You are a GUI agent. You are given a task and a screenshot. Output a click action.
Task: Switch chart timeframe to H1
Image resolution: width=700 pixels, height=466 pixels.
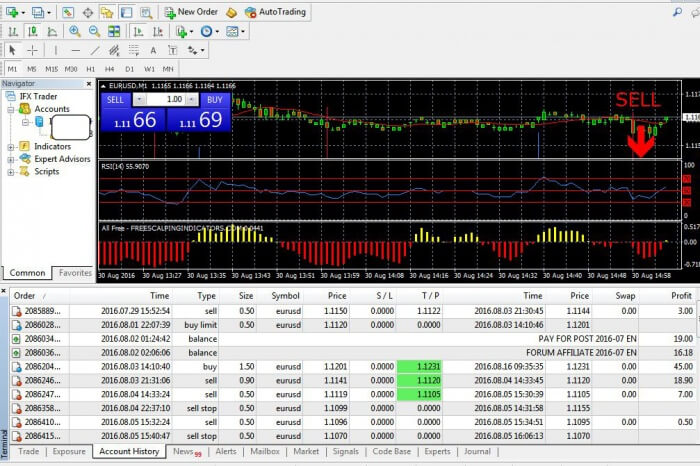coord(89,68)
